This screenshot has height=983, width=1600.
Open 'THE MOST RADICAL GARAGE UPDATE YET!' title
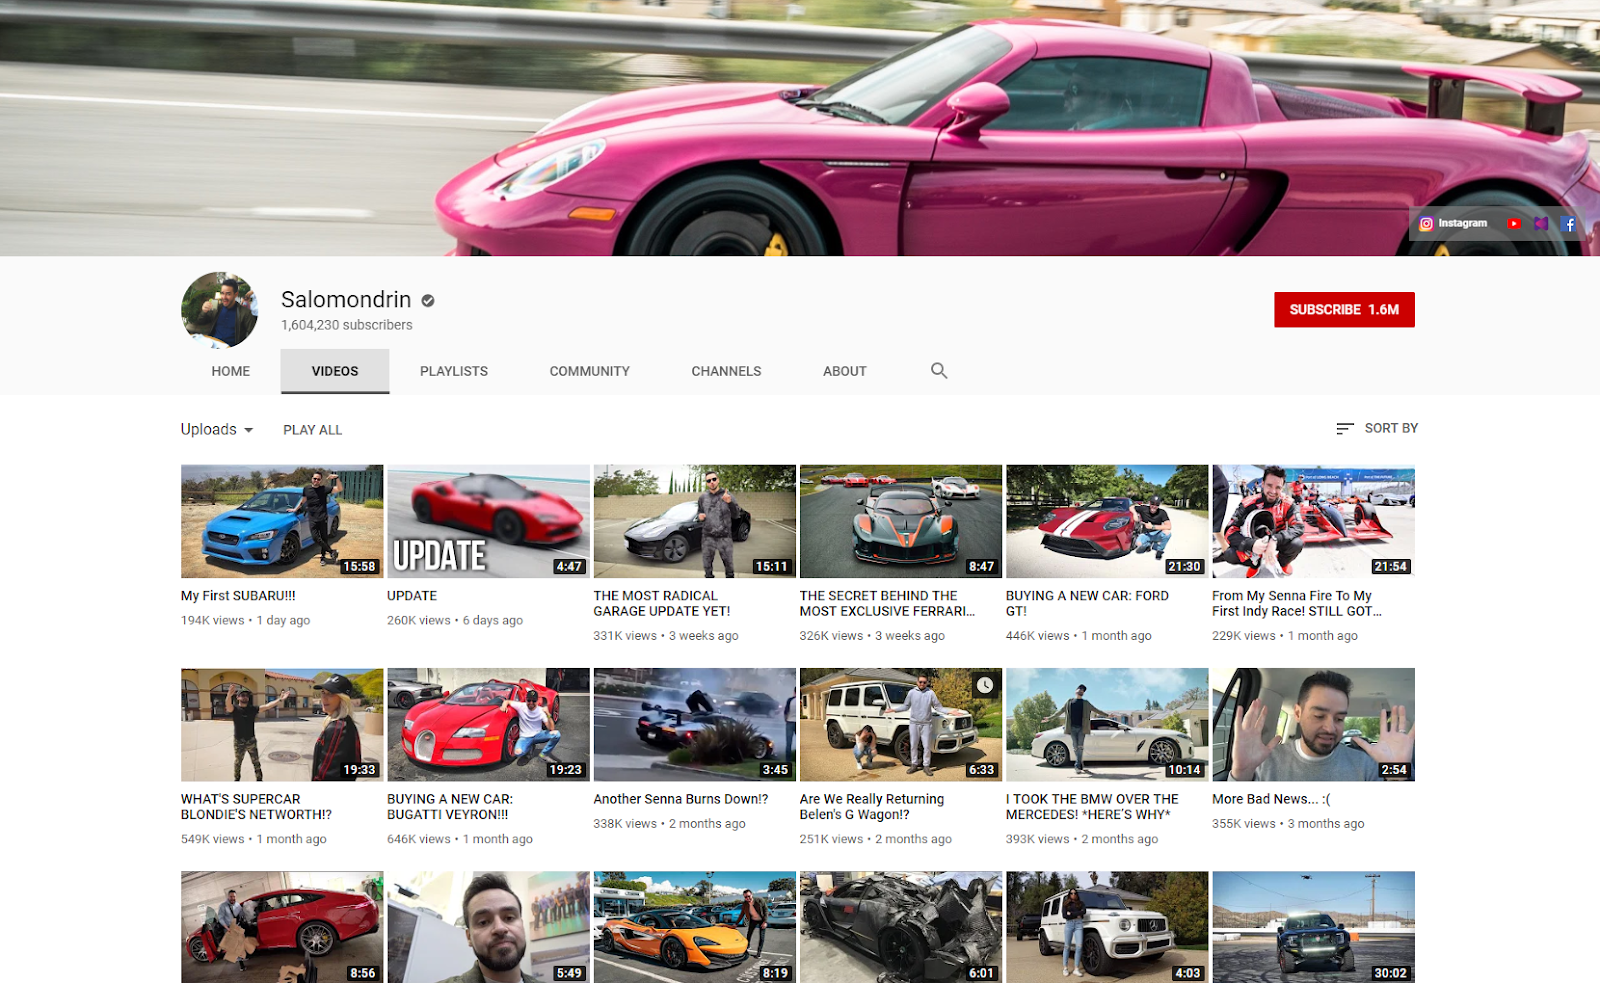pos(662,603)
